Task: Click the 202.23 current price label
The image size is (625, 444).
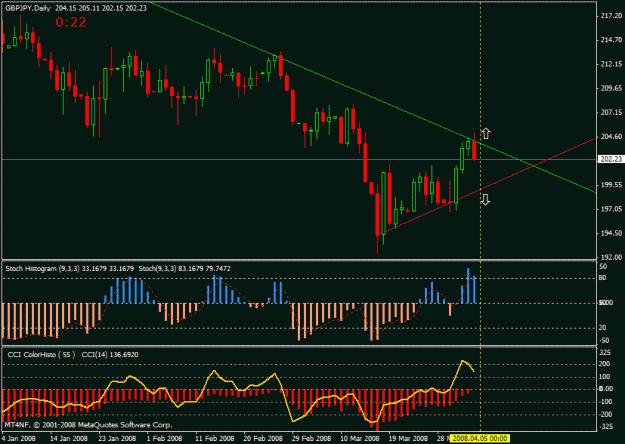Action: 611,159
